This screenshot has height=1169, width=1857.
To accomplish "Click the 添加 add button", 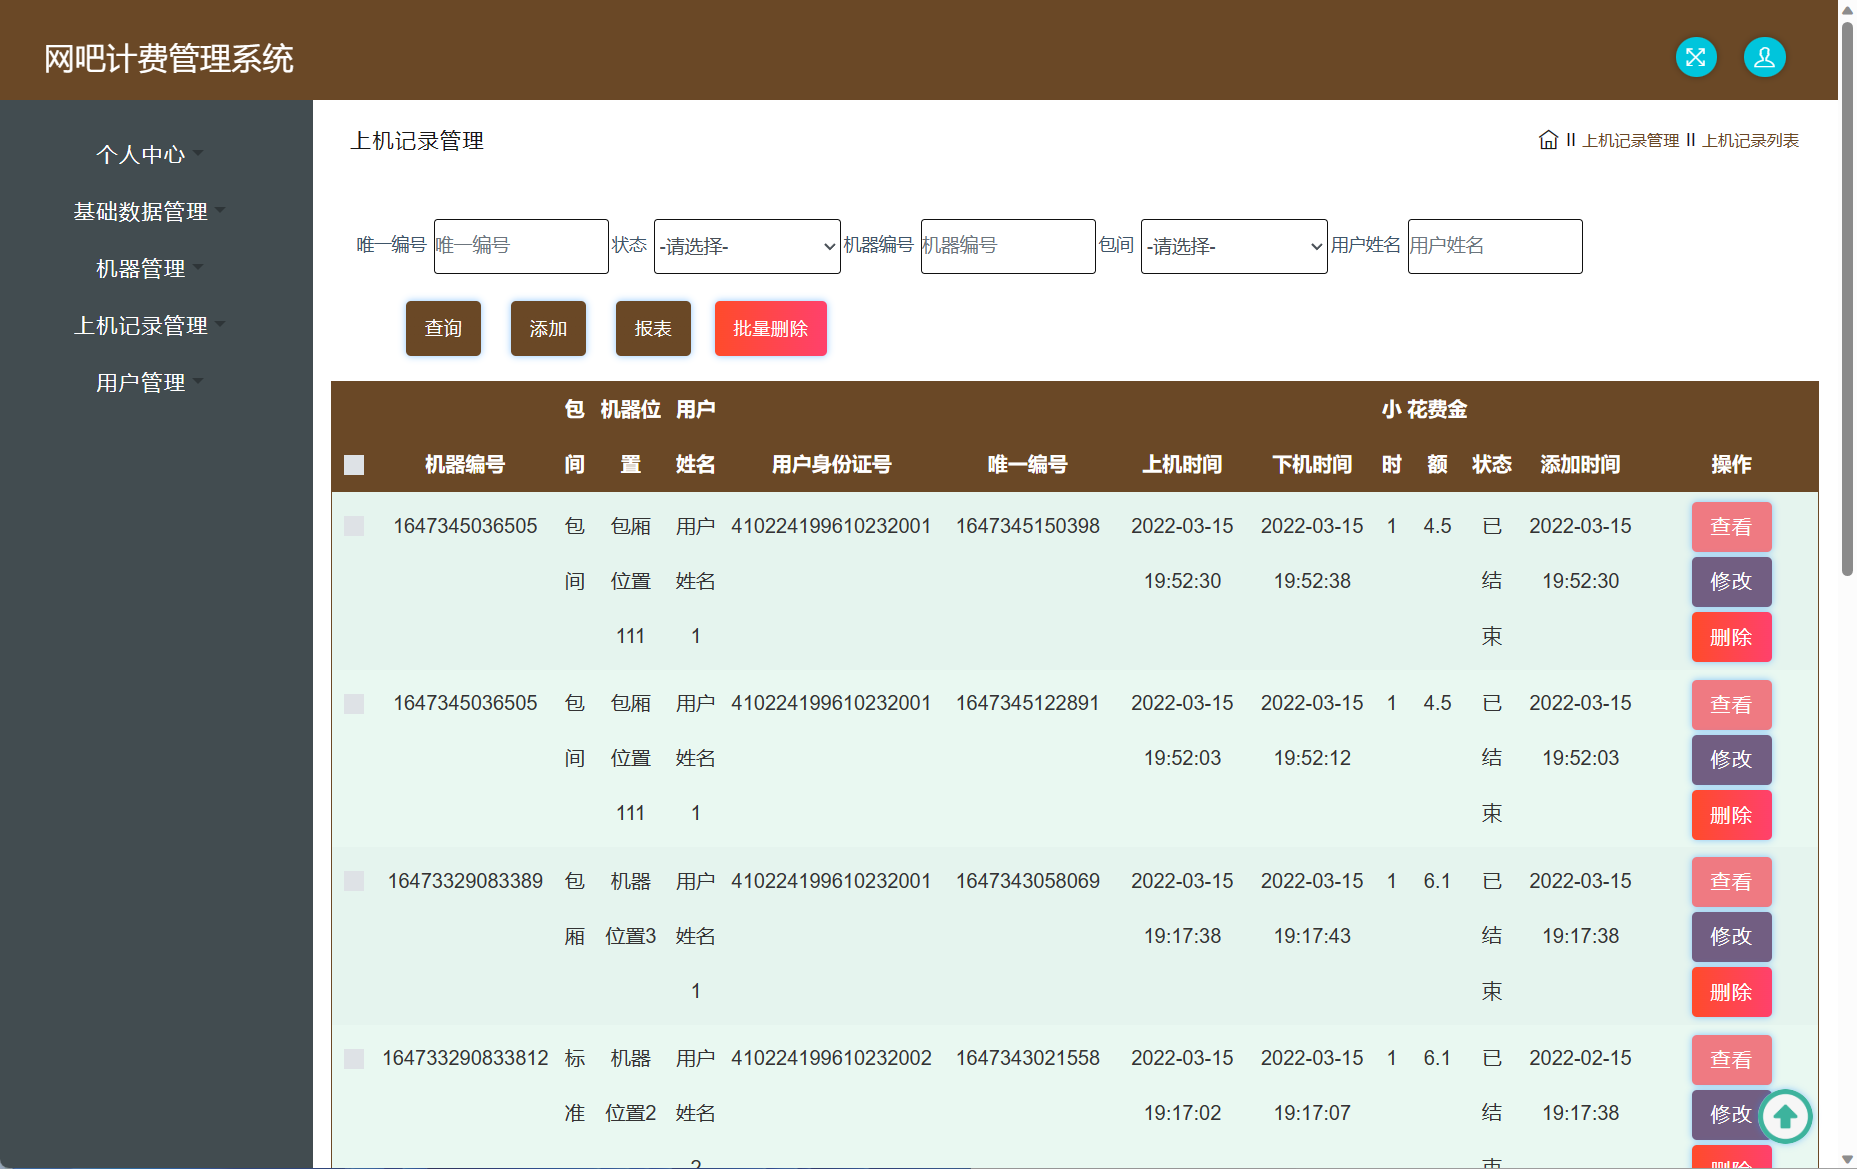I will tap(548, 328).
